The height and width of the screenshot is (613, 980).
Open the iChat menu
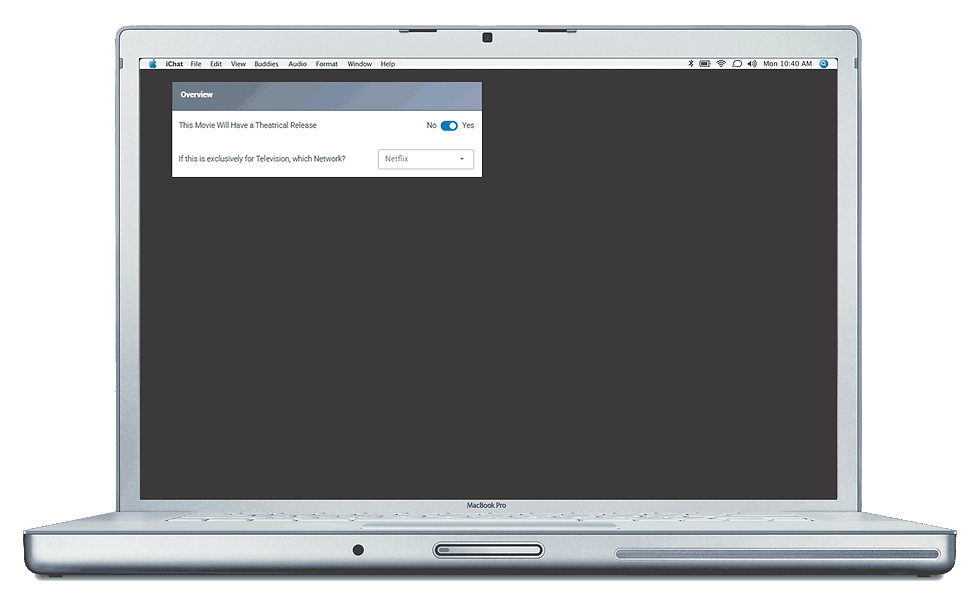(x=174, y=64)
